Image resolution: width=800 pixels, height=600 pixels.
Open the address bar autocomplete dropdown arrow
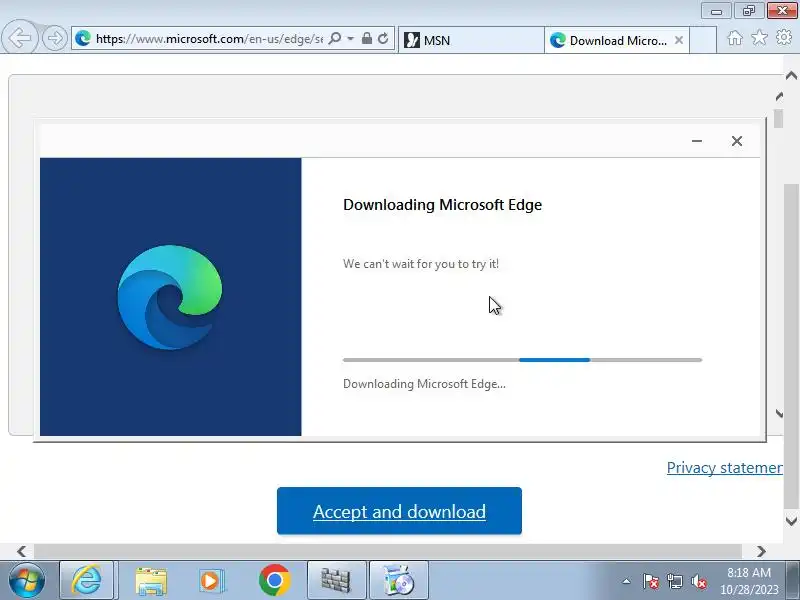tap(351, 38)
